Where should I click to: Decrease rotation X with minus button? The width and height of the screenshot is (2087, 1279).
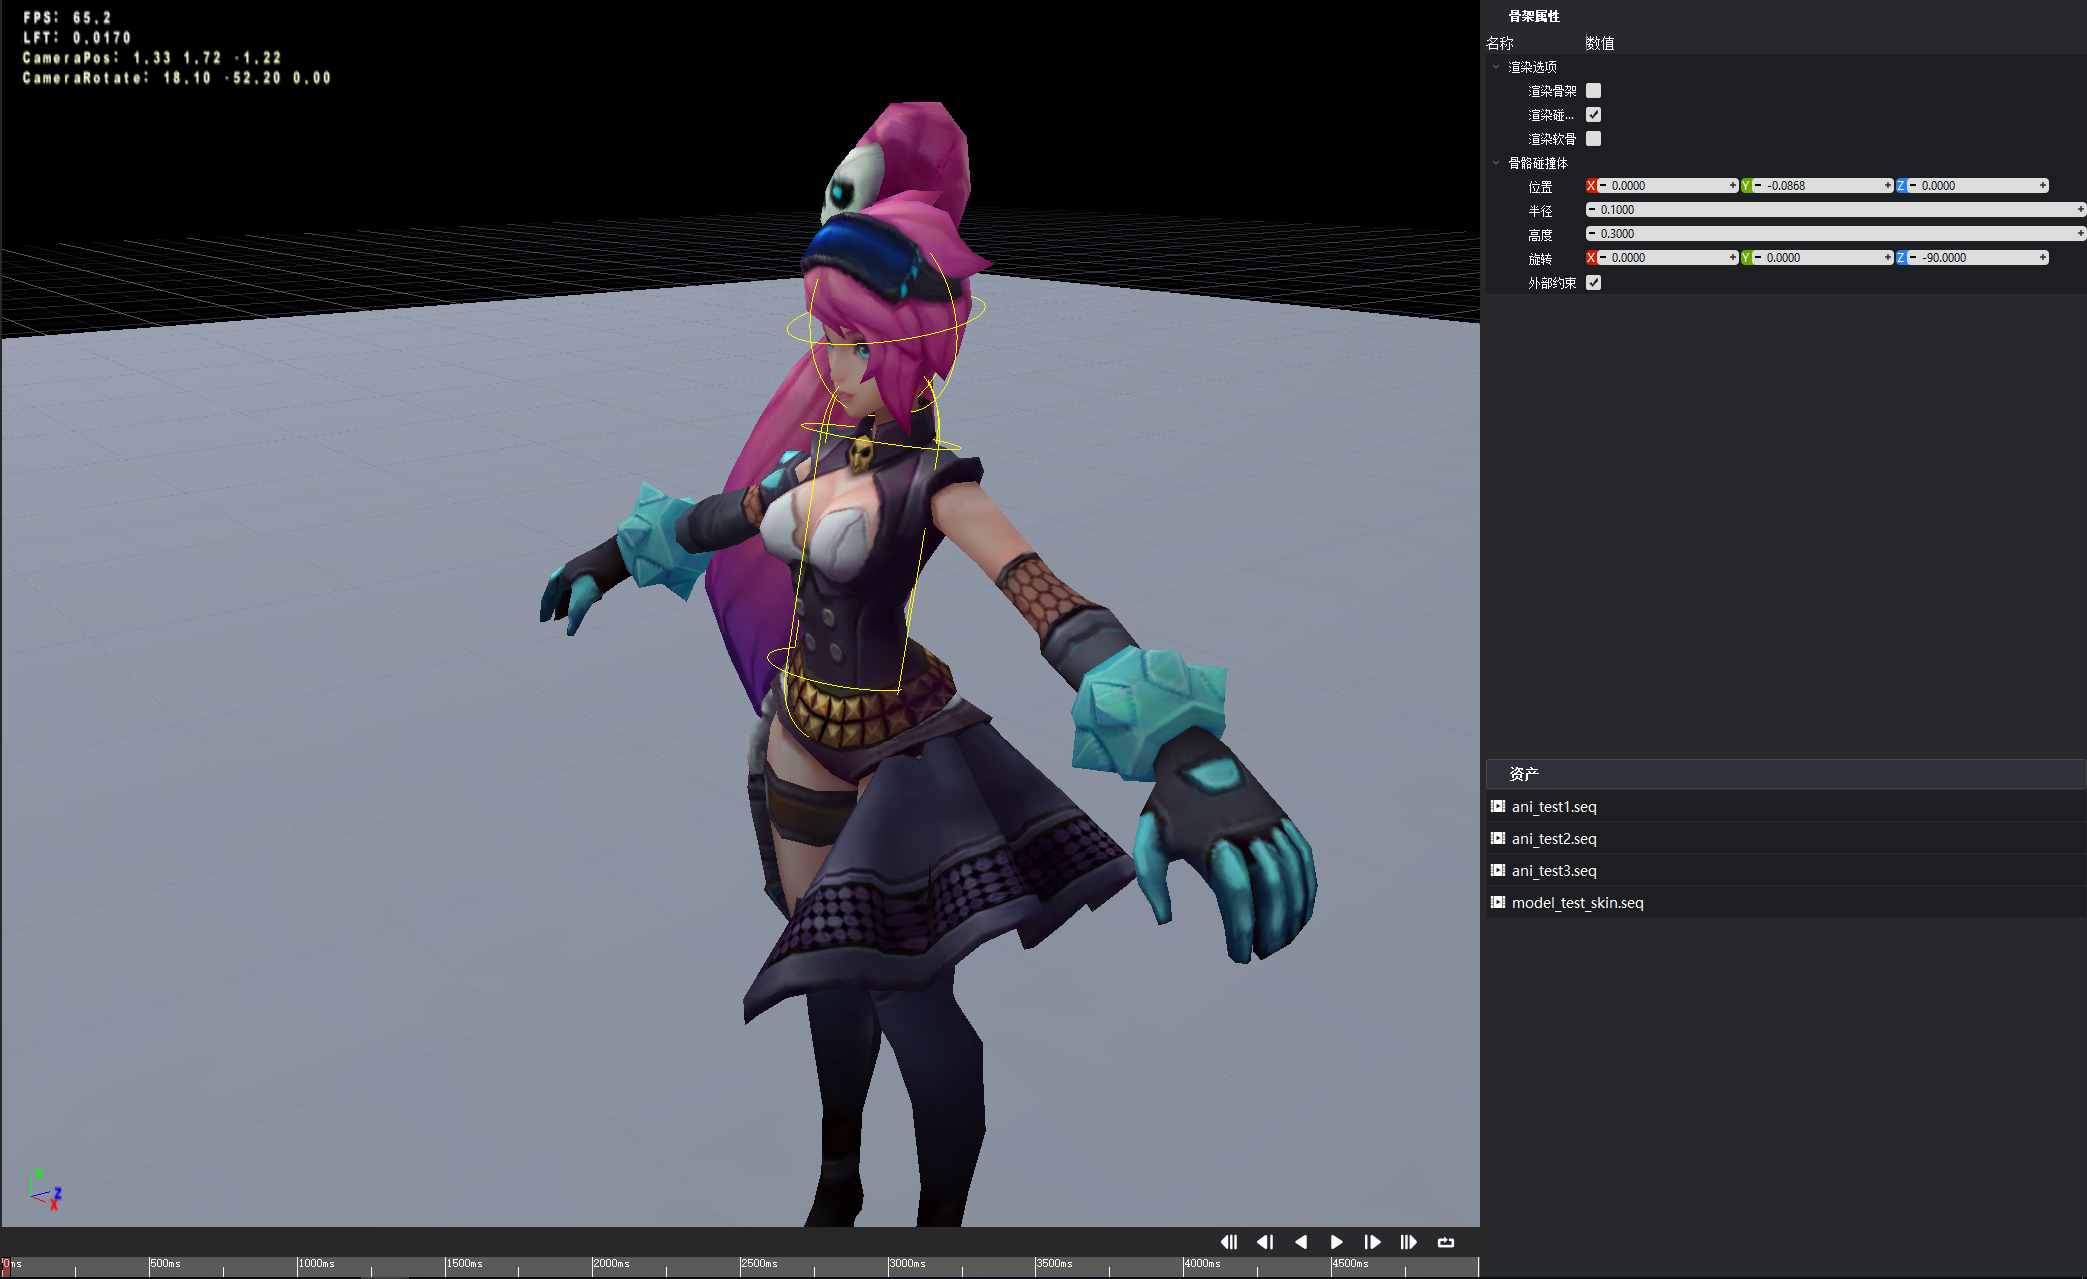coord(1603,258)
